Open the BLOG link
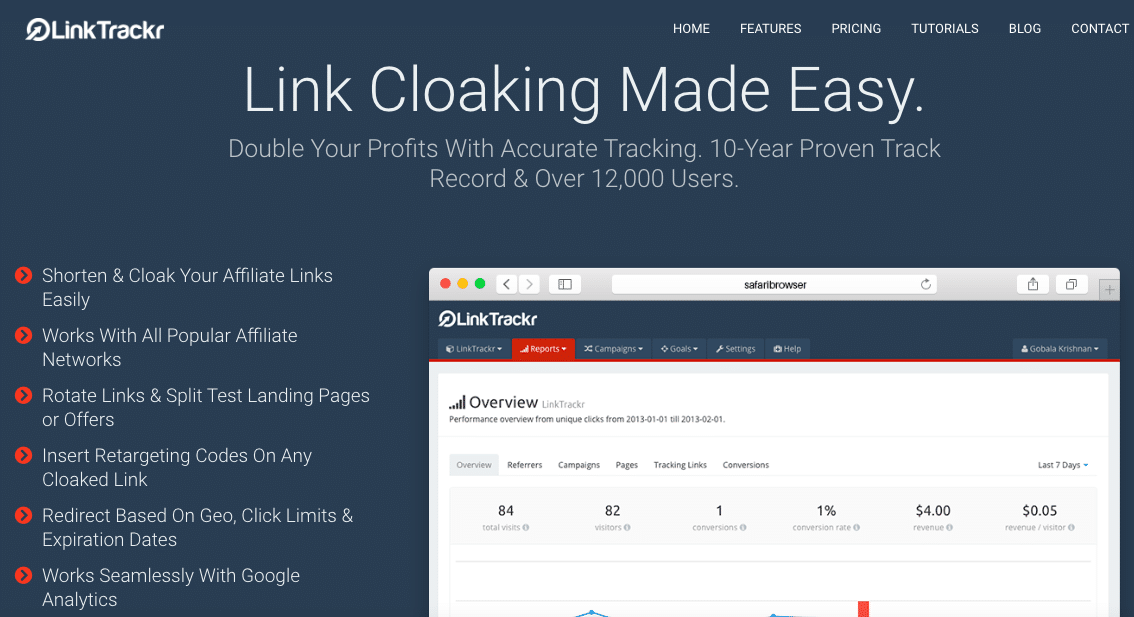The width and height of the screenshot is (1134, 617). 1025,29
